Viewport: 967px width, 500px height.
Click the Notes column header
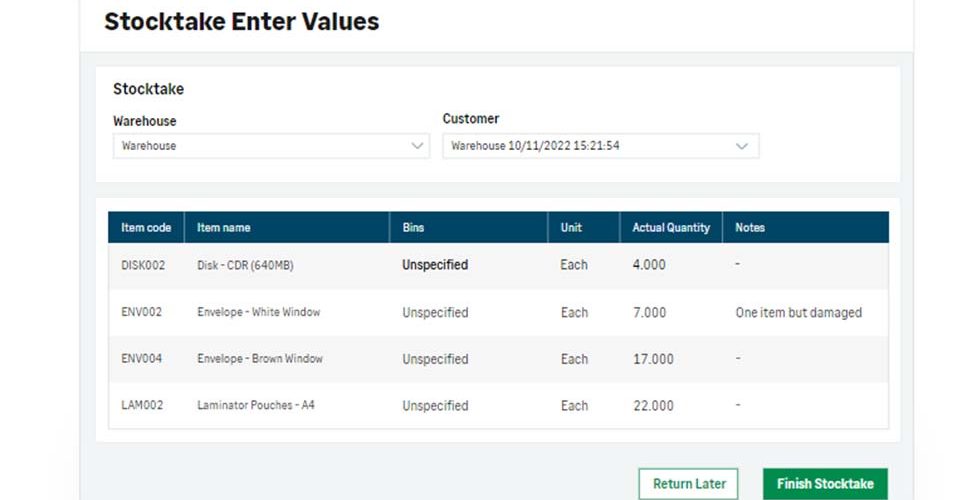(805, 227)
